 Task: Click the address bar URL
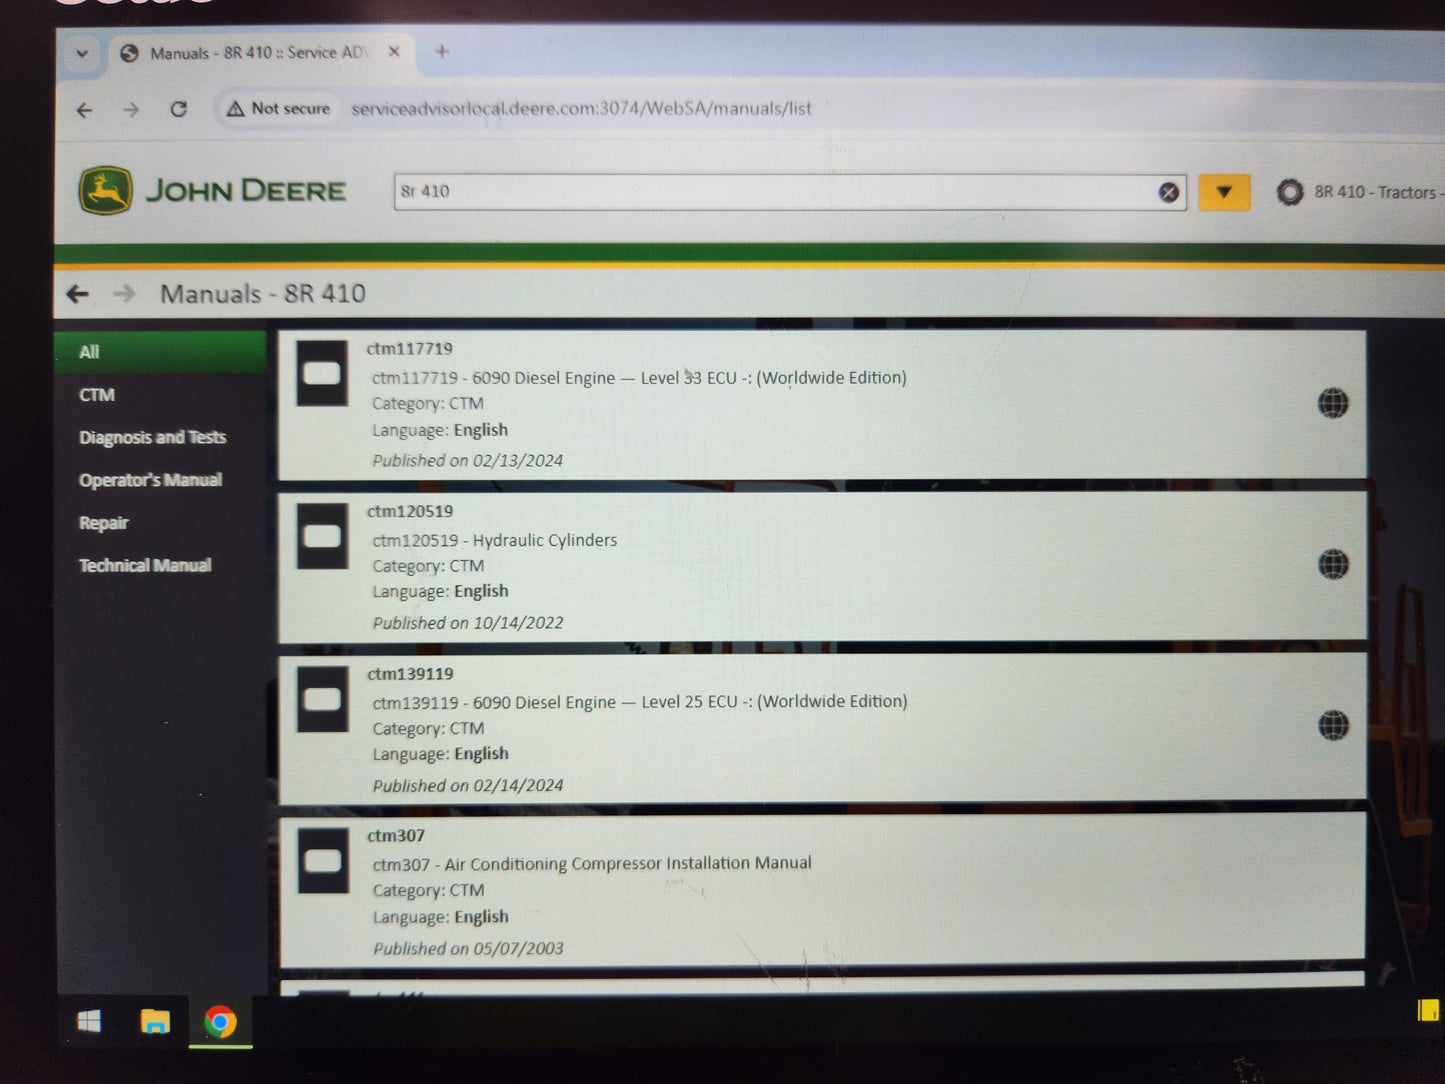[x=581, y=109]
